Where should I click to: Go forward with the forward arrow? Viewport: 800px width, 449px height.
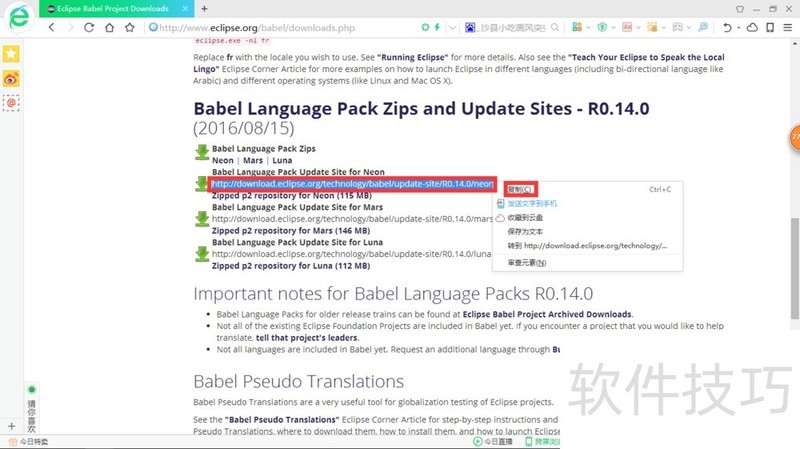70,28
